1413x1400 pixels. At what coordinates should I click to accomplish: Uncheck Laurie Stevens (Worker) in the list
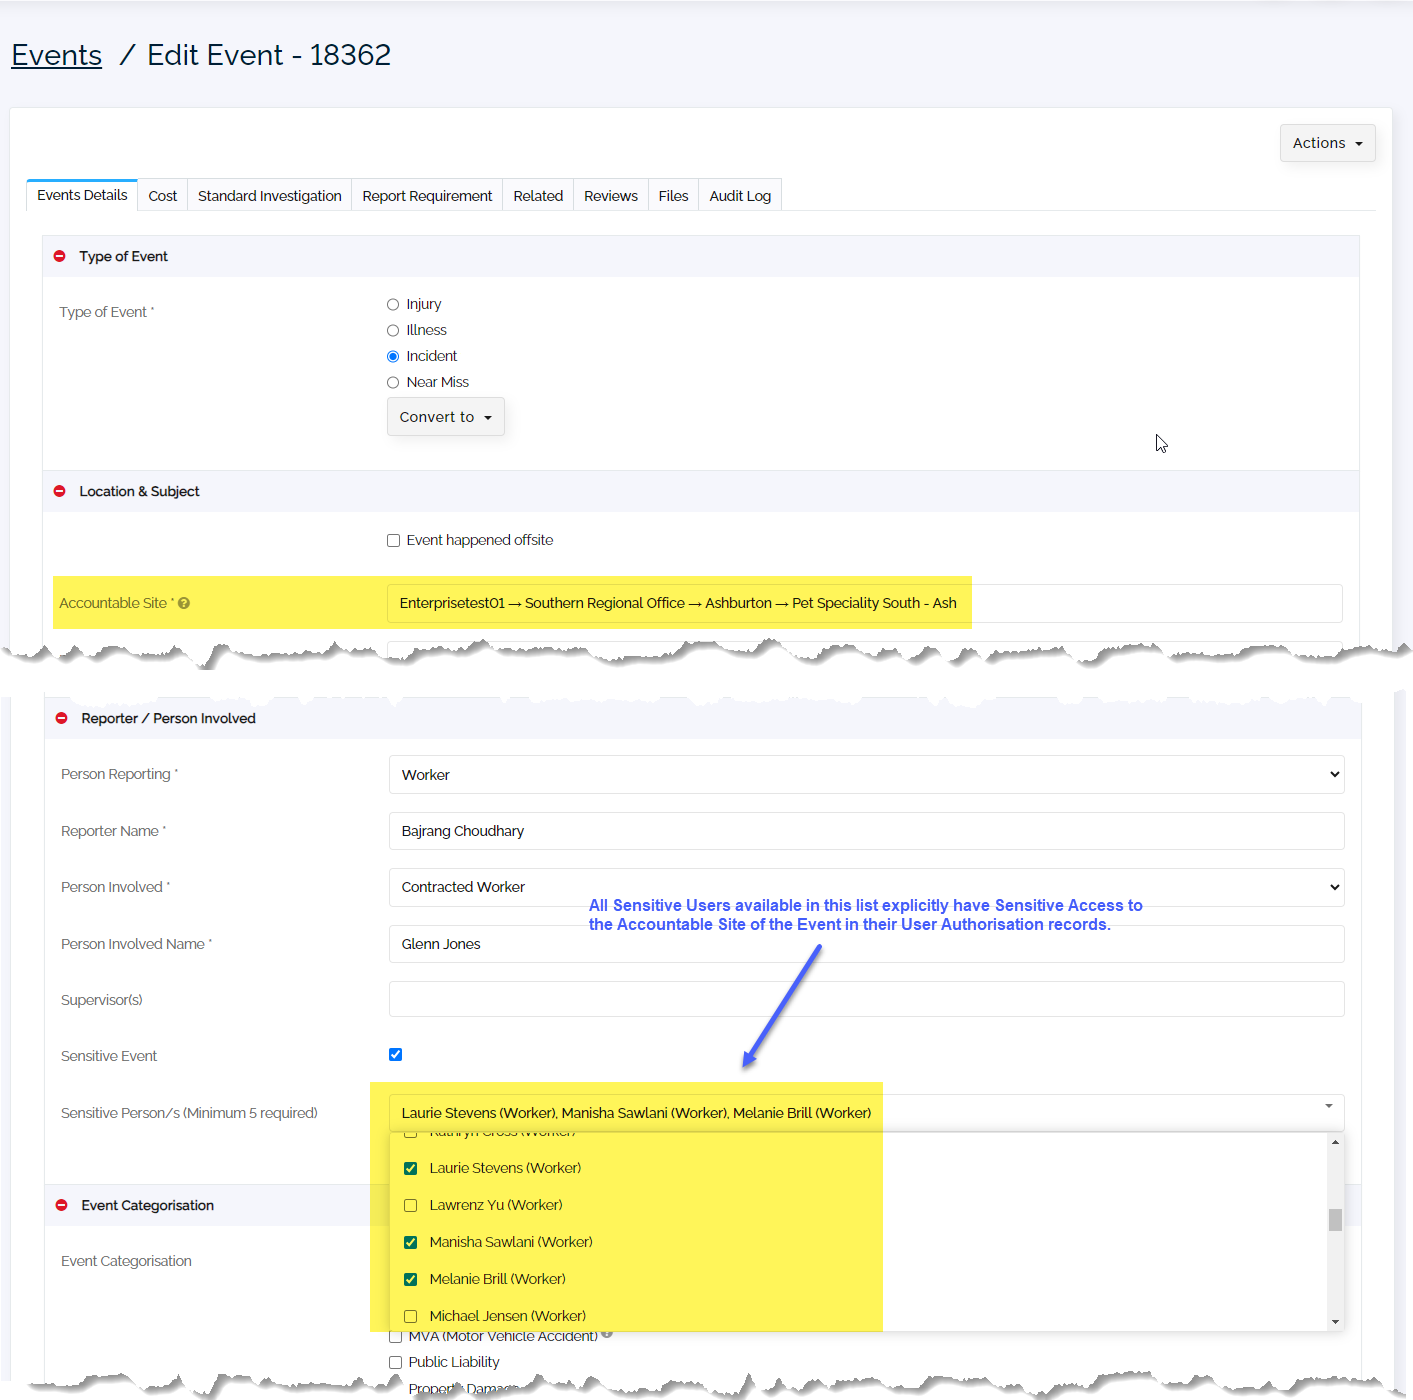411,1169
